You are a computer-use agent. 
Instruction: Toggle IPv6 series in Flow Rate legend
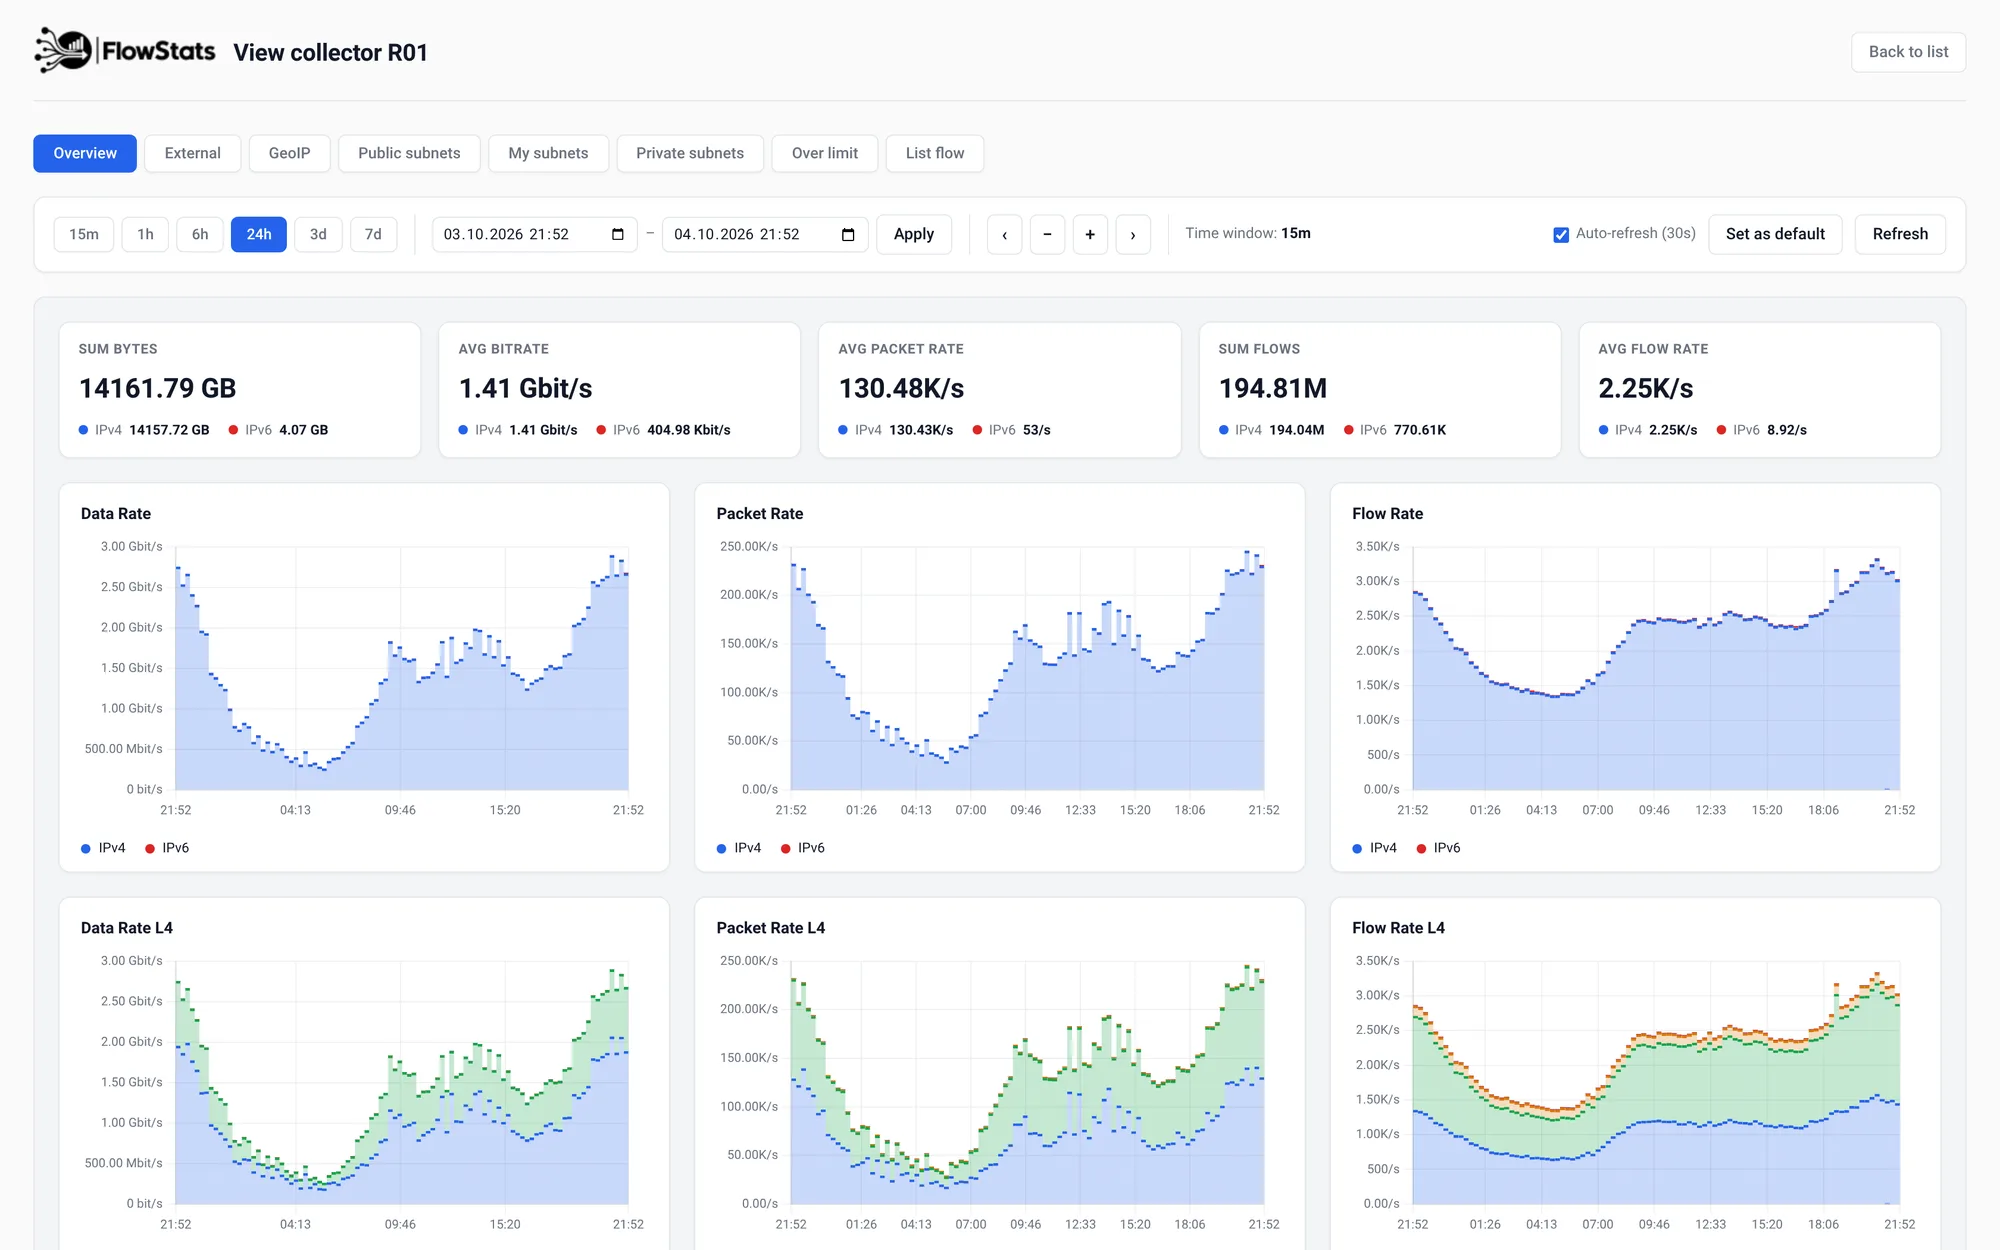point(1439,848)
